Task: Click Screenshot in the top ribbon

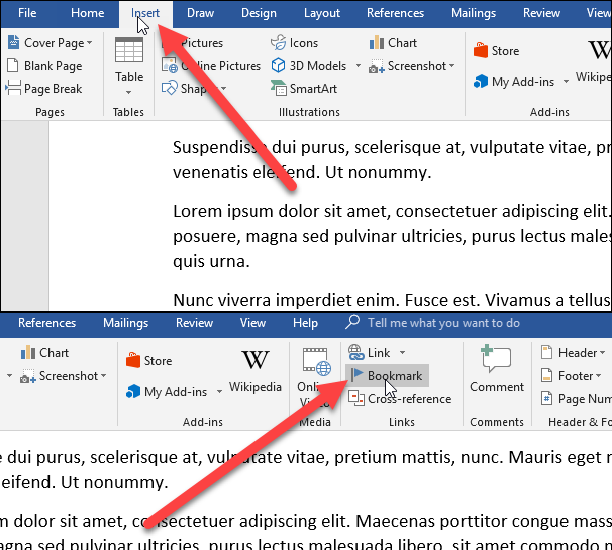Action: pos(408,66)
